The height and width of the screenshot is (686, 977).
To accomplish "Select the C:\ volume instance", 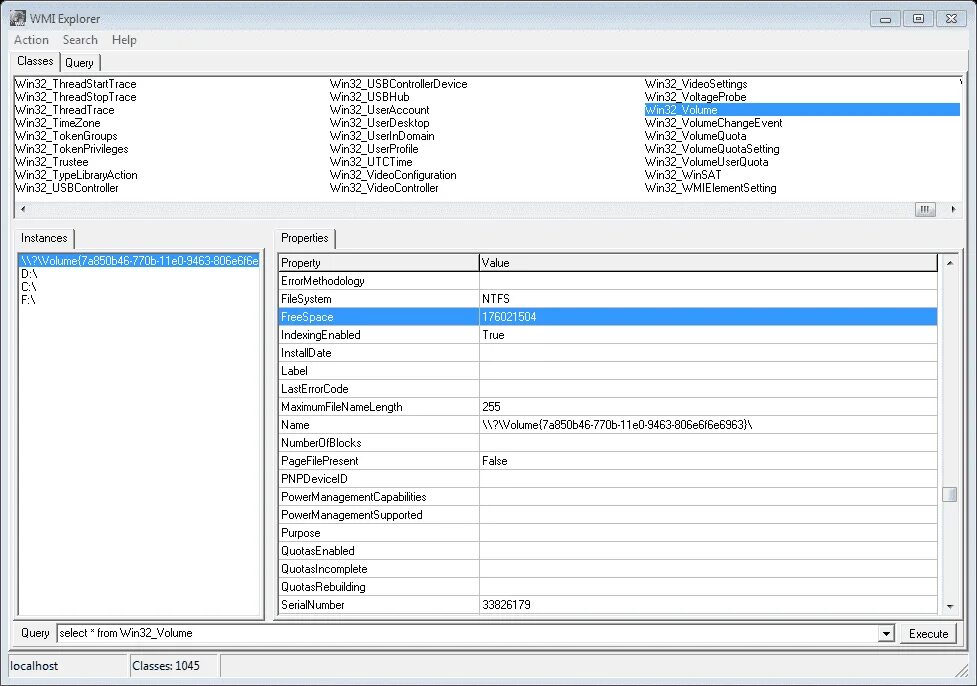I will (x=29, y=287).
